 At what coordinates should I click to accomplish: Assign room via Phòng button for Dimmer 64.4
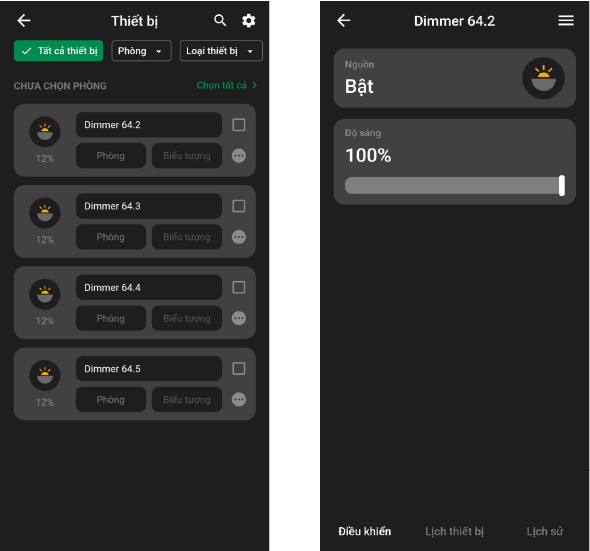click(x=111, y=318)
